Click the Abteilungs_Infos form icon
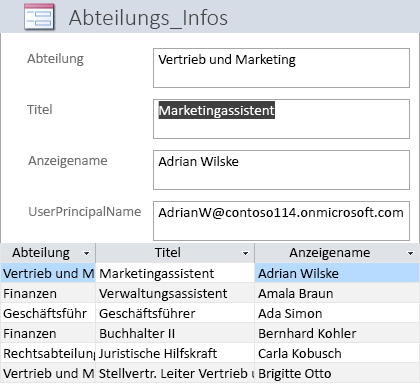The width and height of the screenshot is (420, 384). 39,17
